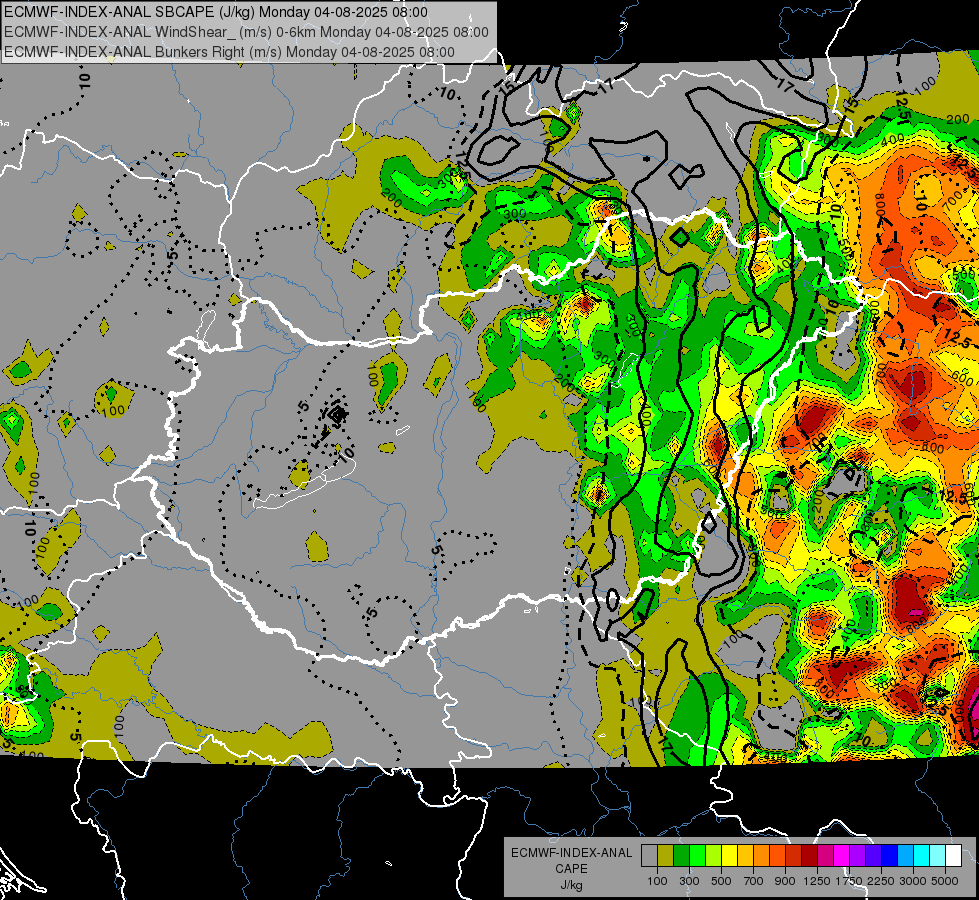Click the bright cyan legend swatch
This screenshot has width=979, height=900.
click(x=922, y=855)
